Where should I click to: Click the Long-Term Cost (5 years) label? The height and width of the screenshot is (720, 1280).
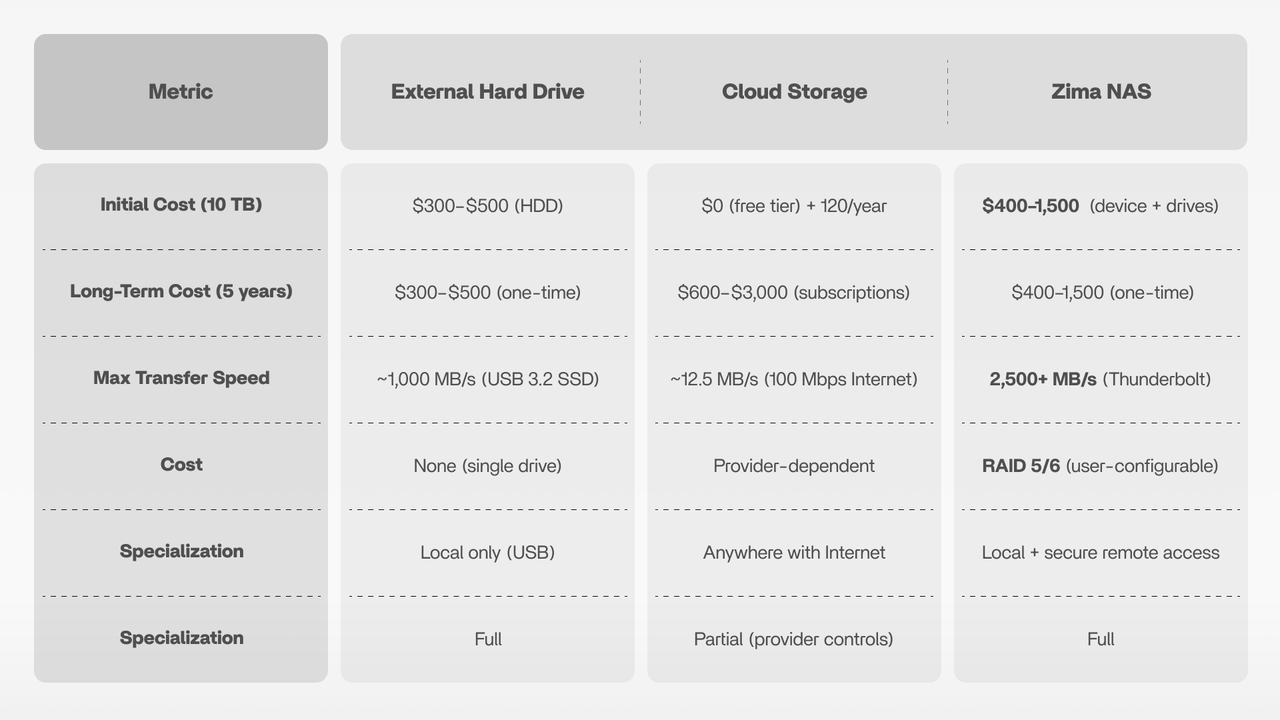coord(181,292)
